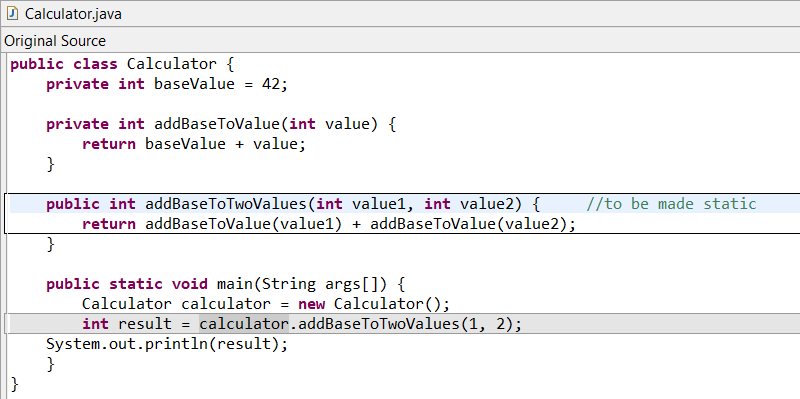The width and height of the screenshot is (800, 399).
Task: Click addBaseToValue(value2) call in return line
Action: (468, 224)
